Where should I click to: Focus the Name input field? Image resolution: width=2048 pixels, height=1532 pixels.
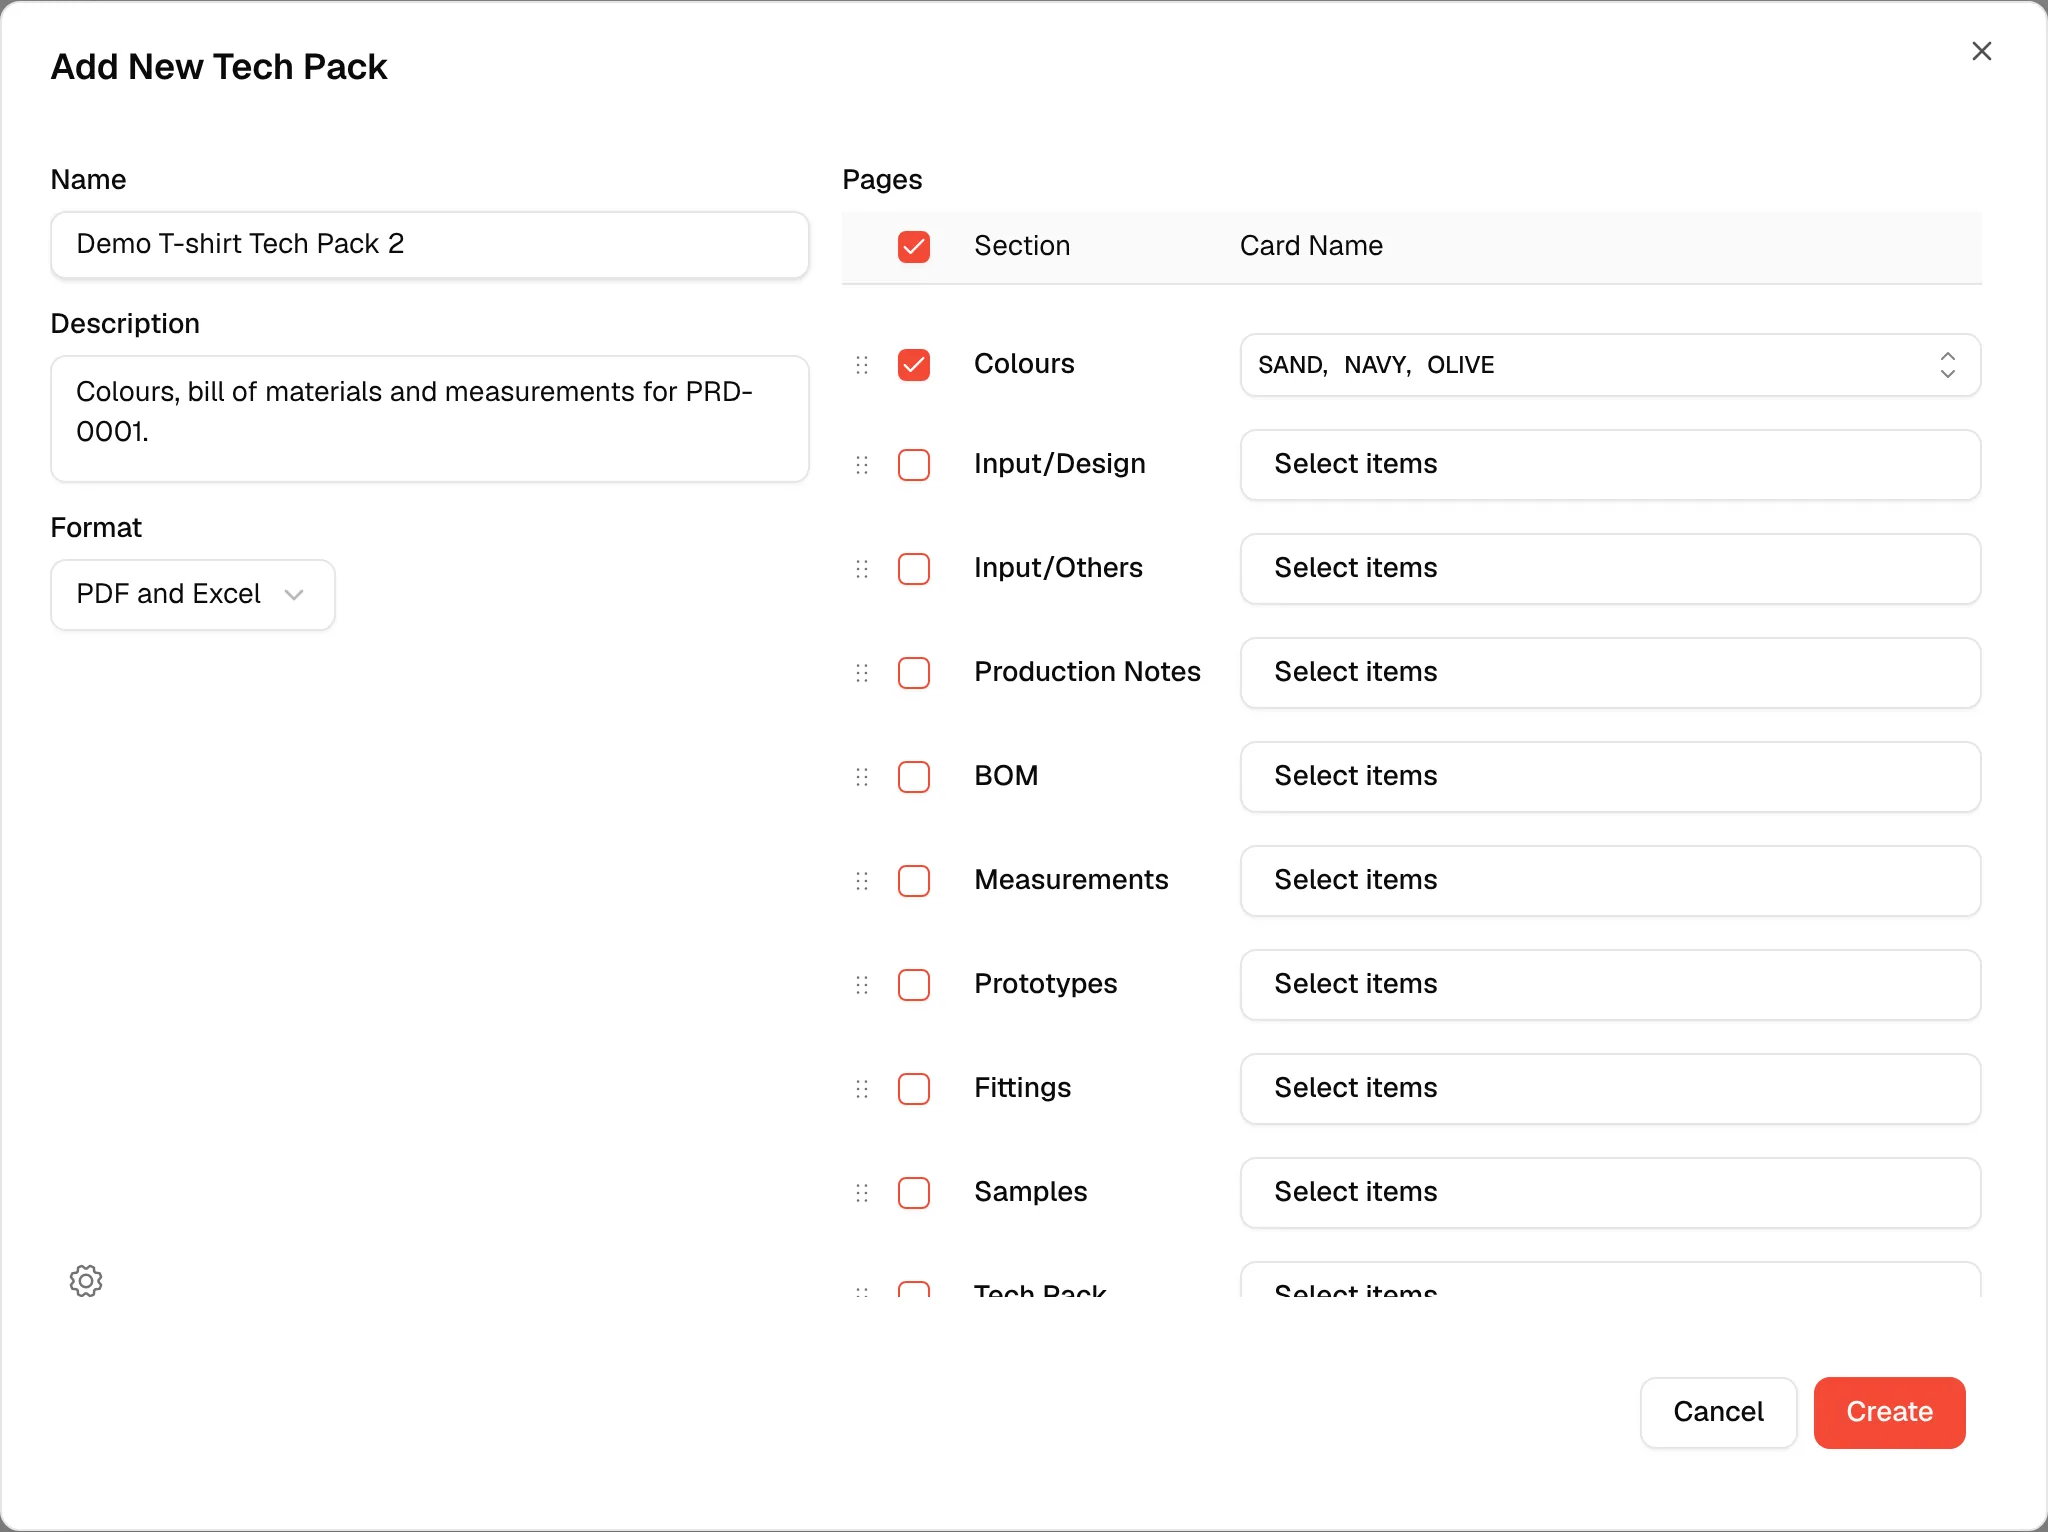430,245
